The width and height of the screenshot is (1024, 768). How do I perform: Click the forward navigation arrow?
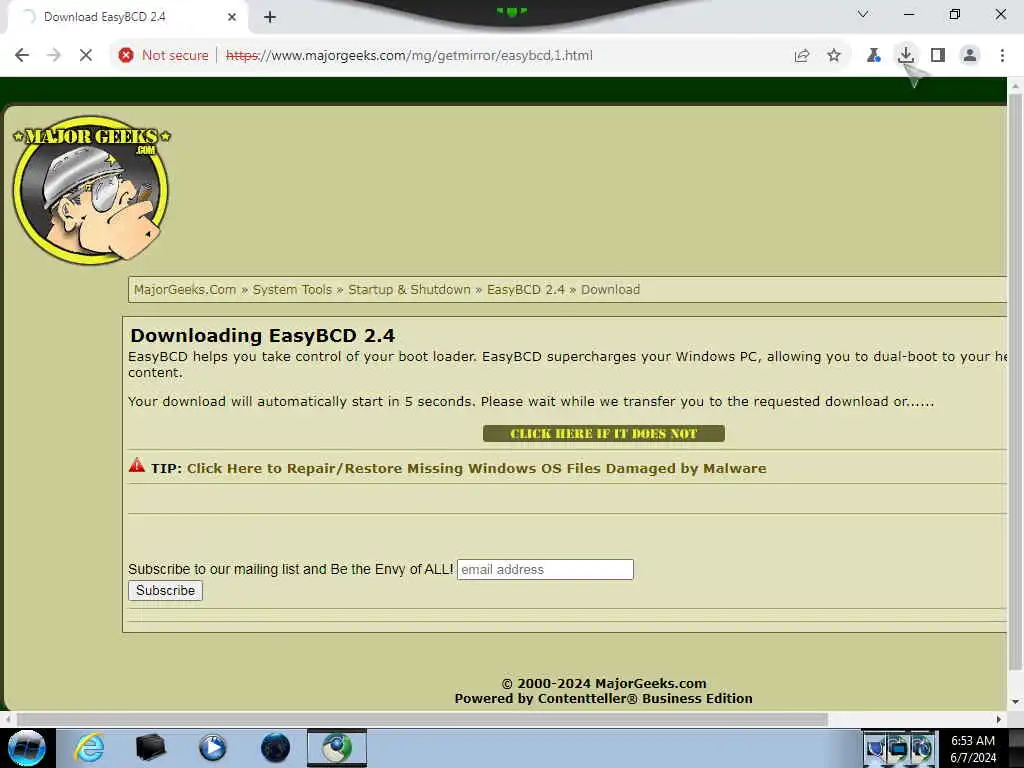tap(54, 56)
